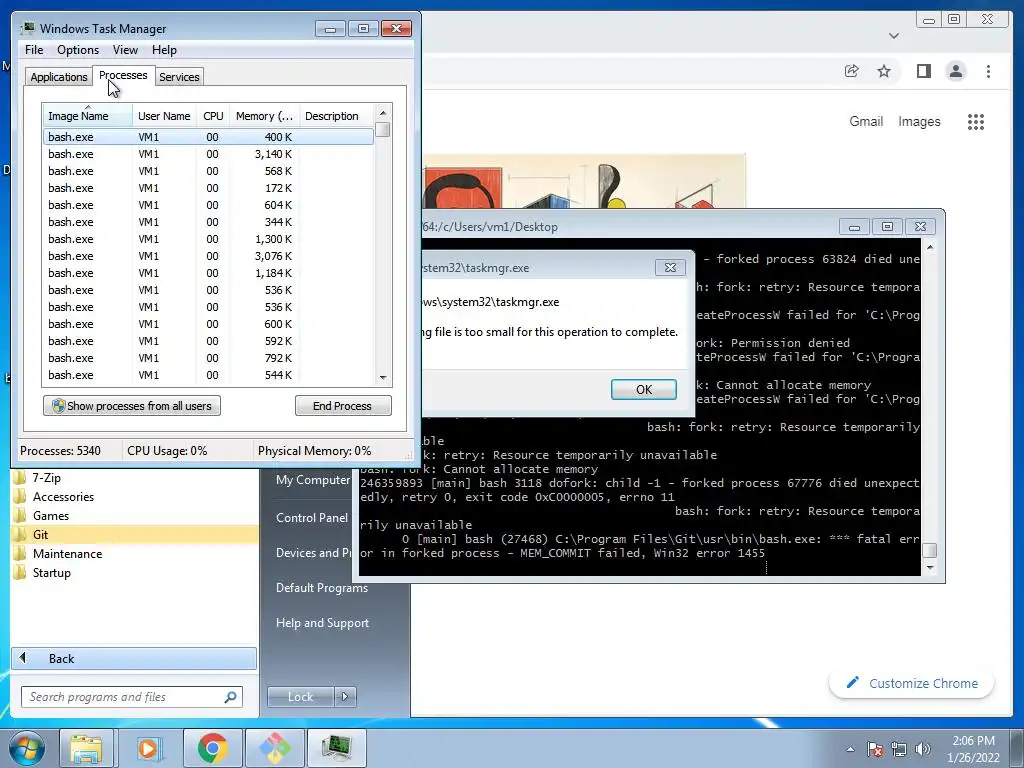
Task: Click the network tray icon
Action: [x=899, y=749]
